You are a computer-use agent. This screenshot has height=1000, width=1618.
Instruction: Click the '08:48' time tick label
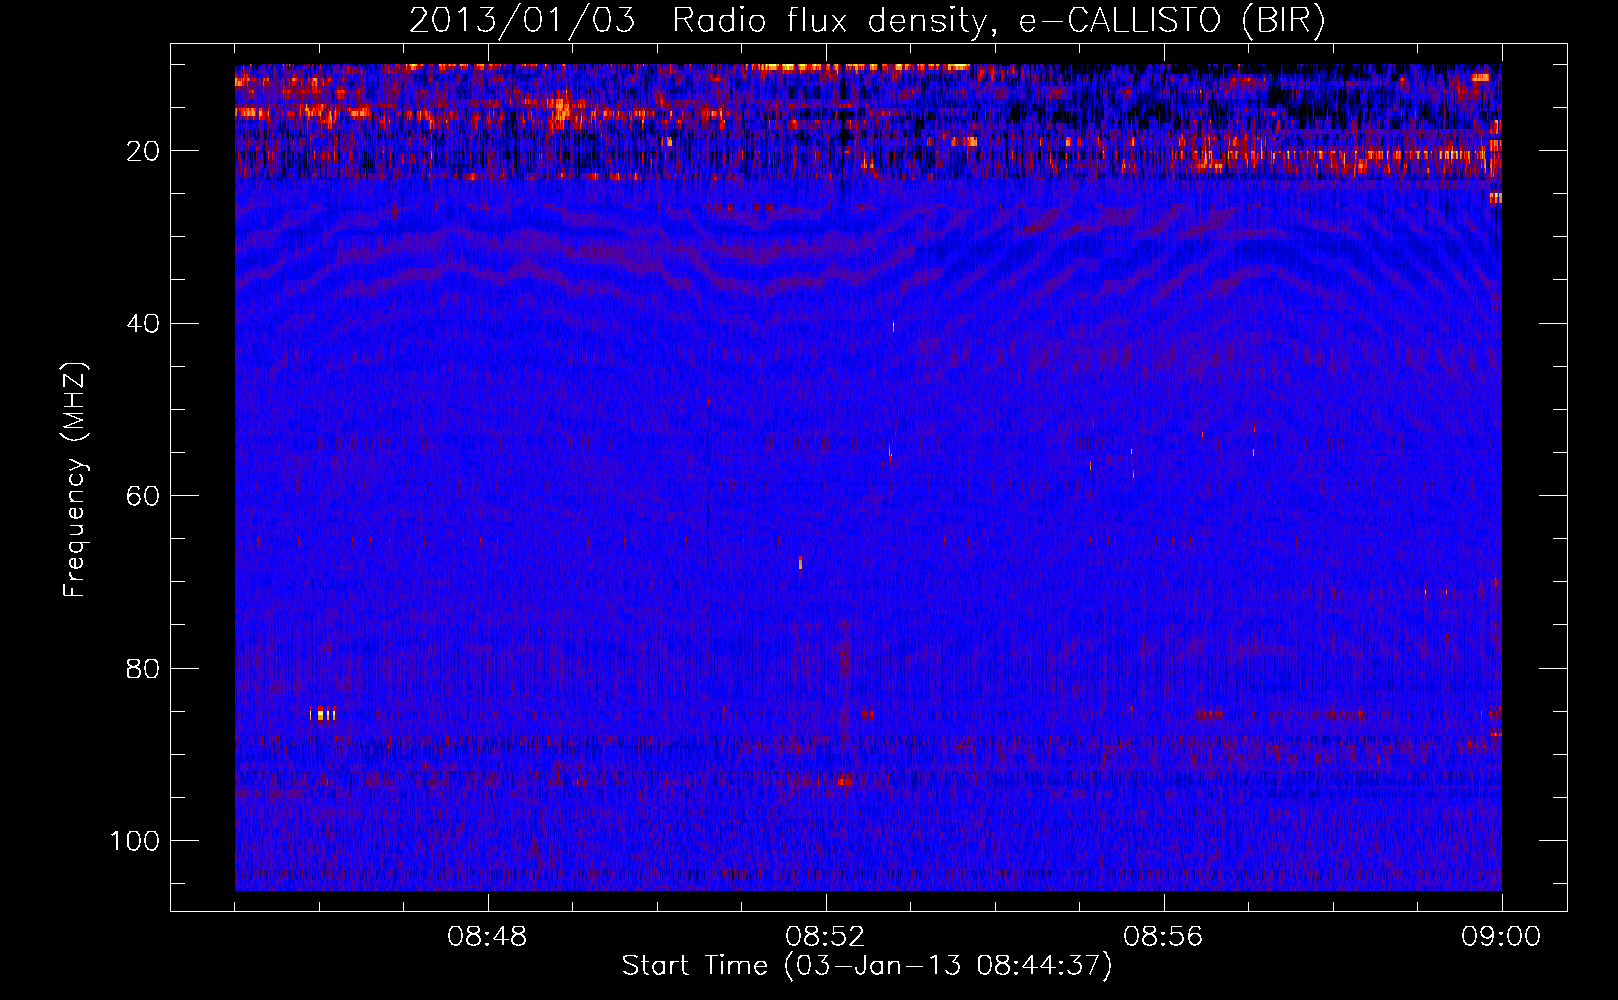pos(488,937)
